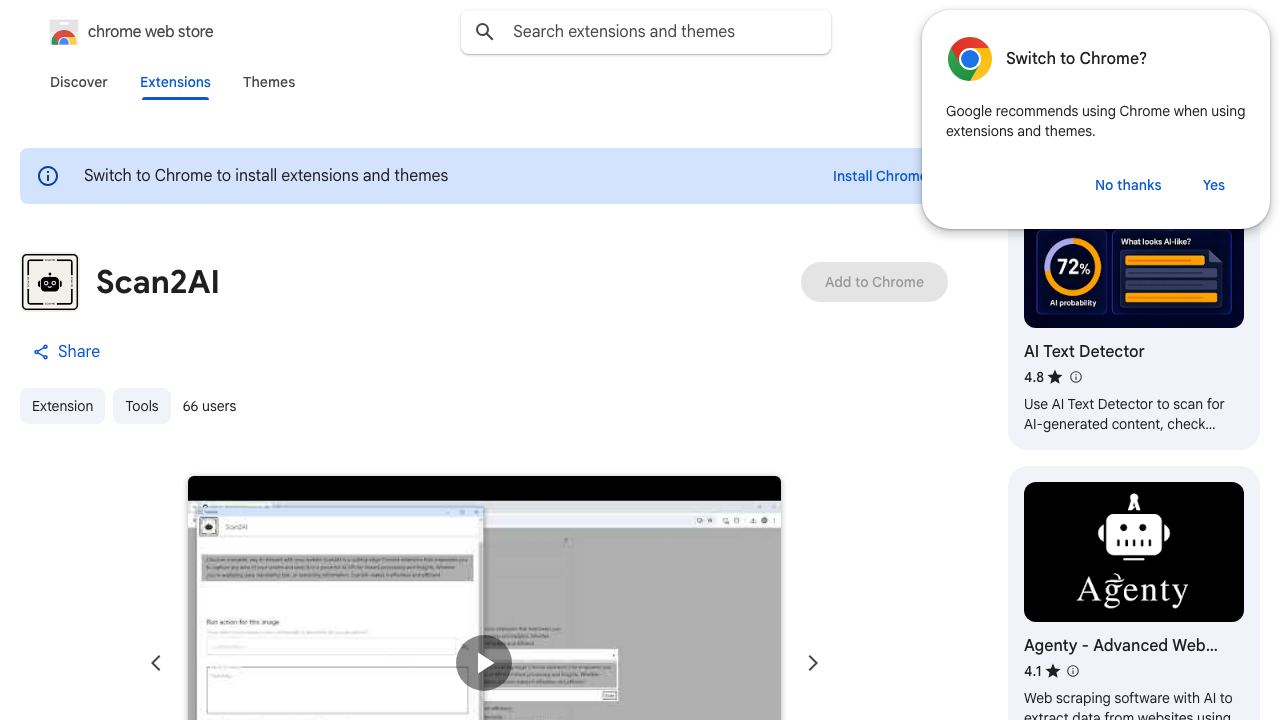1280x720 pixels.
Task: Click the Agenty web scraping description text
Action: pyautogui.click(x=1128, y=707)
